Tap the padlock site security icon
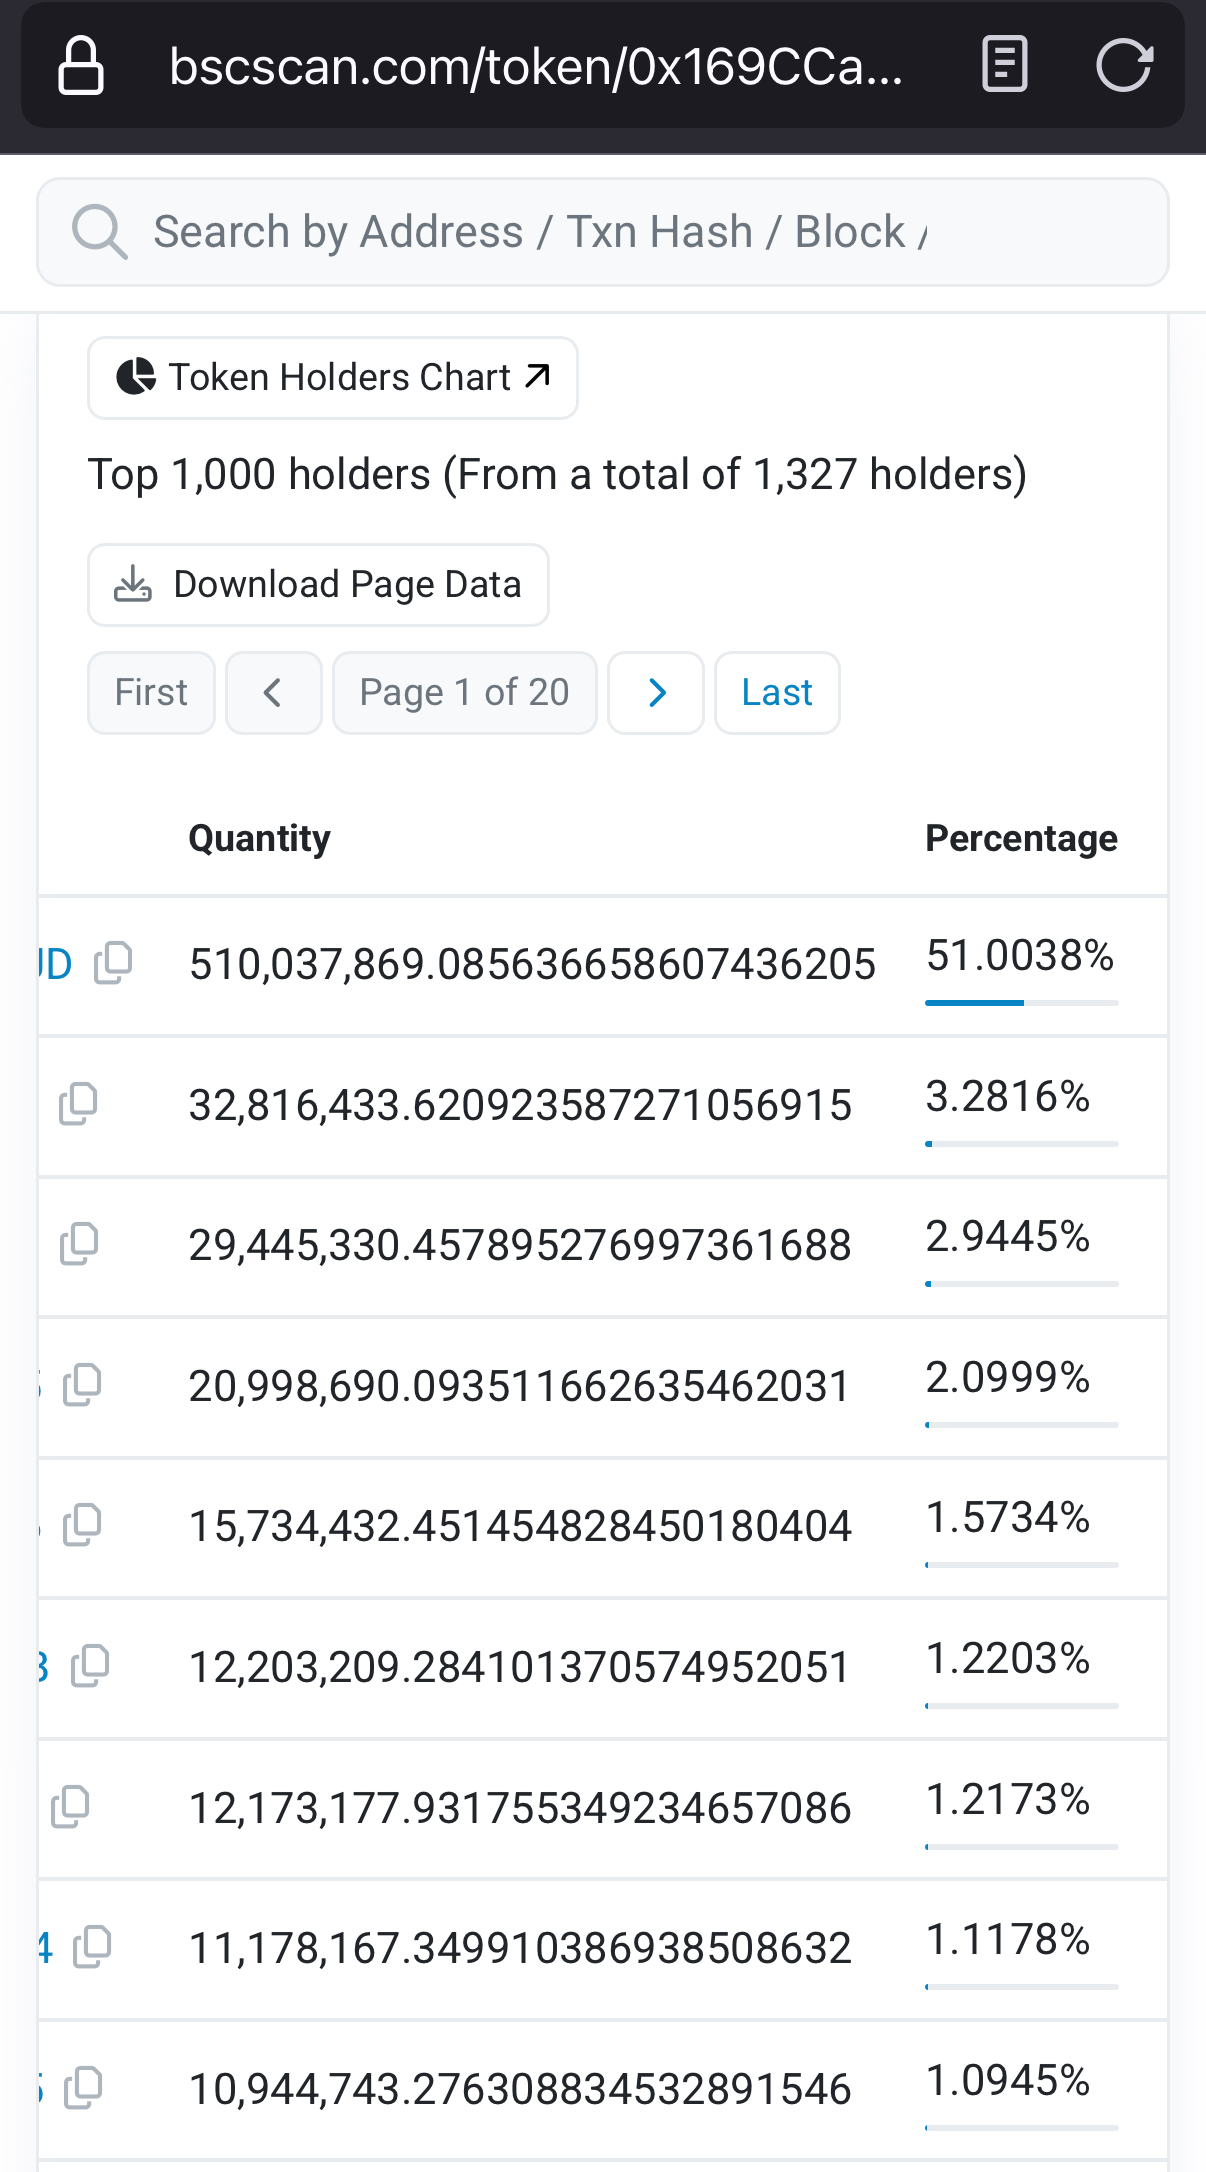This screenshot has width=1206, height=2172. coord(81,66)
